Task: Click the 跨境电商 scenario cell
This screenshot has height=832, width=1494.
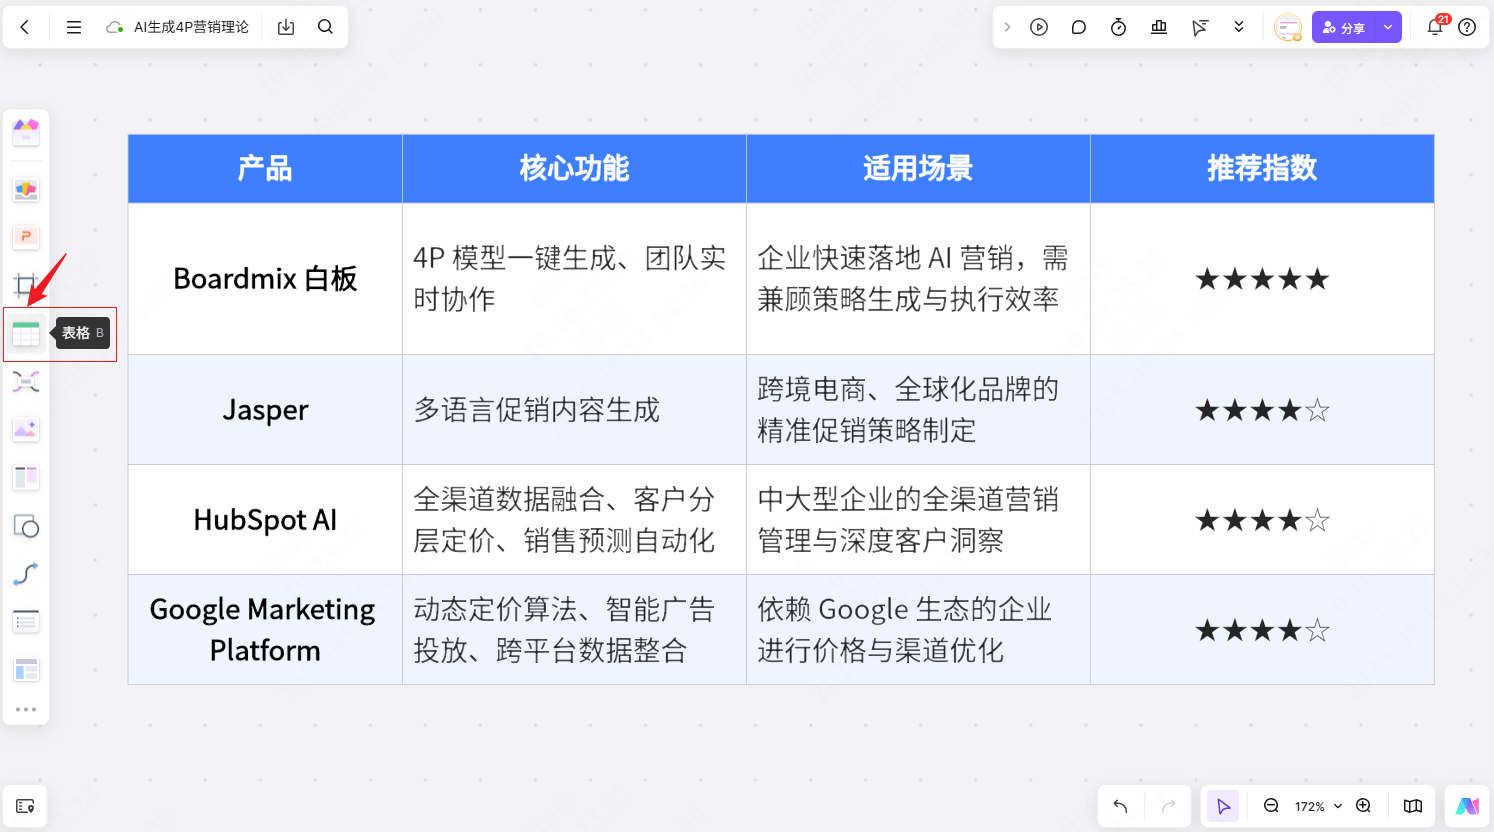Action: point(918,410)
